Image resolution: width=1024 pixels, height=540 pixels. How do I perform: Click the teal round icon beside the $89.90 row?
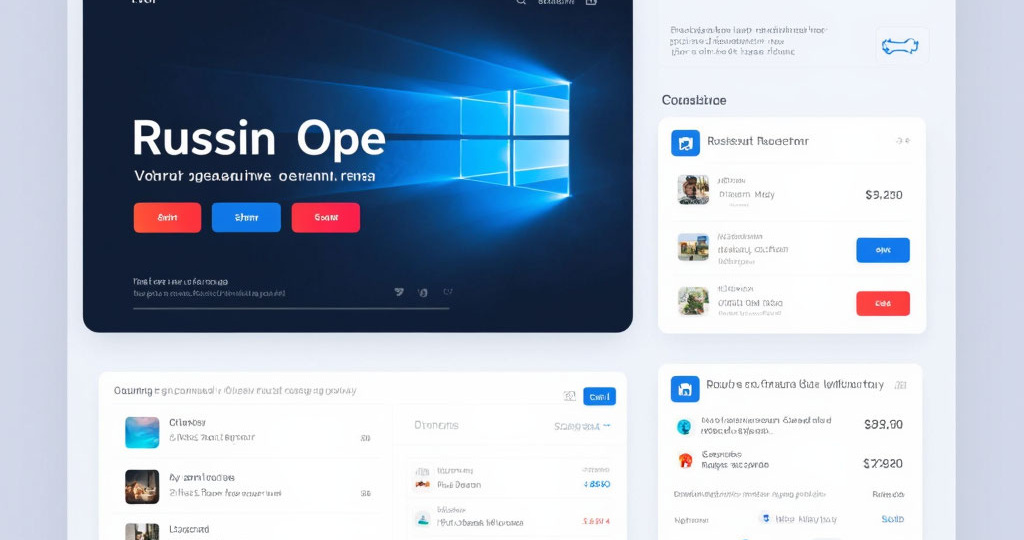point(684,426)
